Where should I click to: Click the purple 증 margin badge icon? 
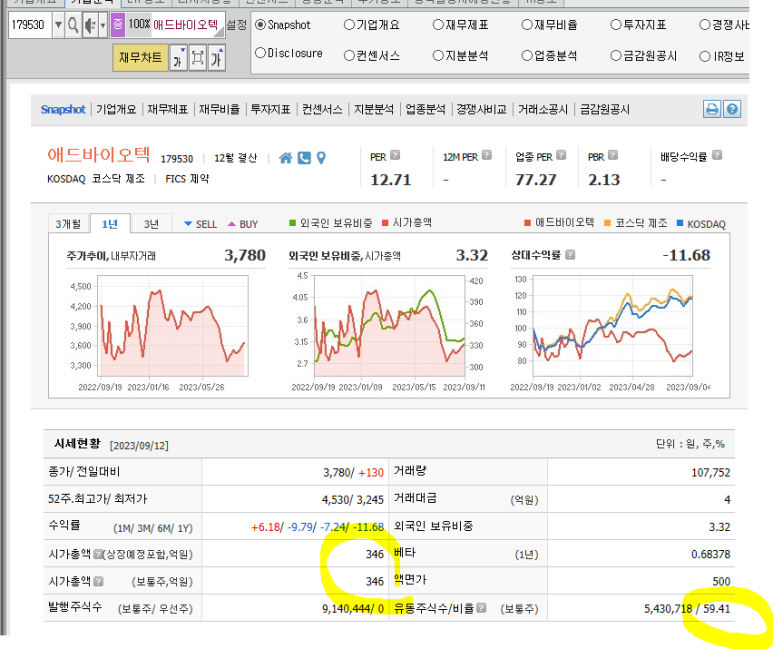click(x=117, y=25)
